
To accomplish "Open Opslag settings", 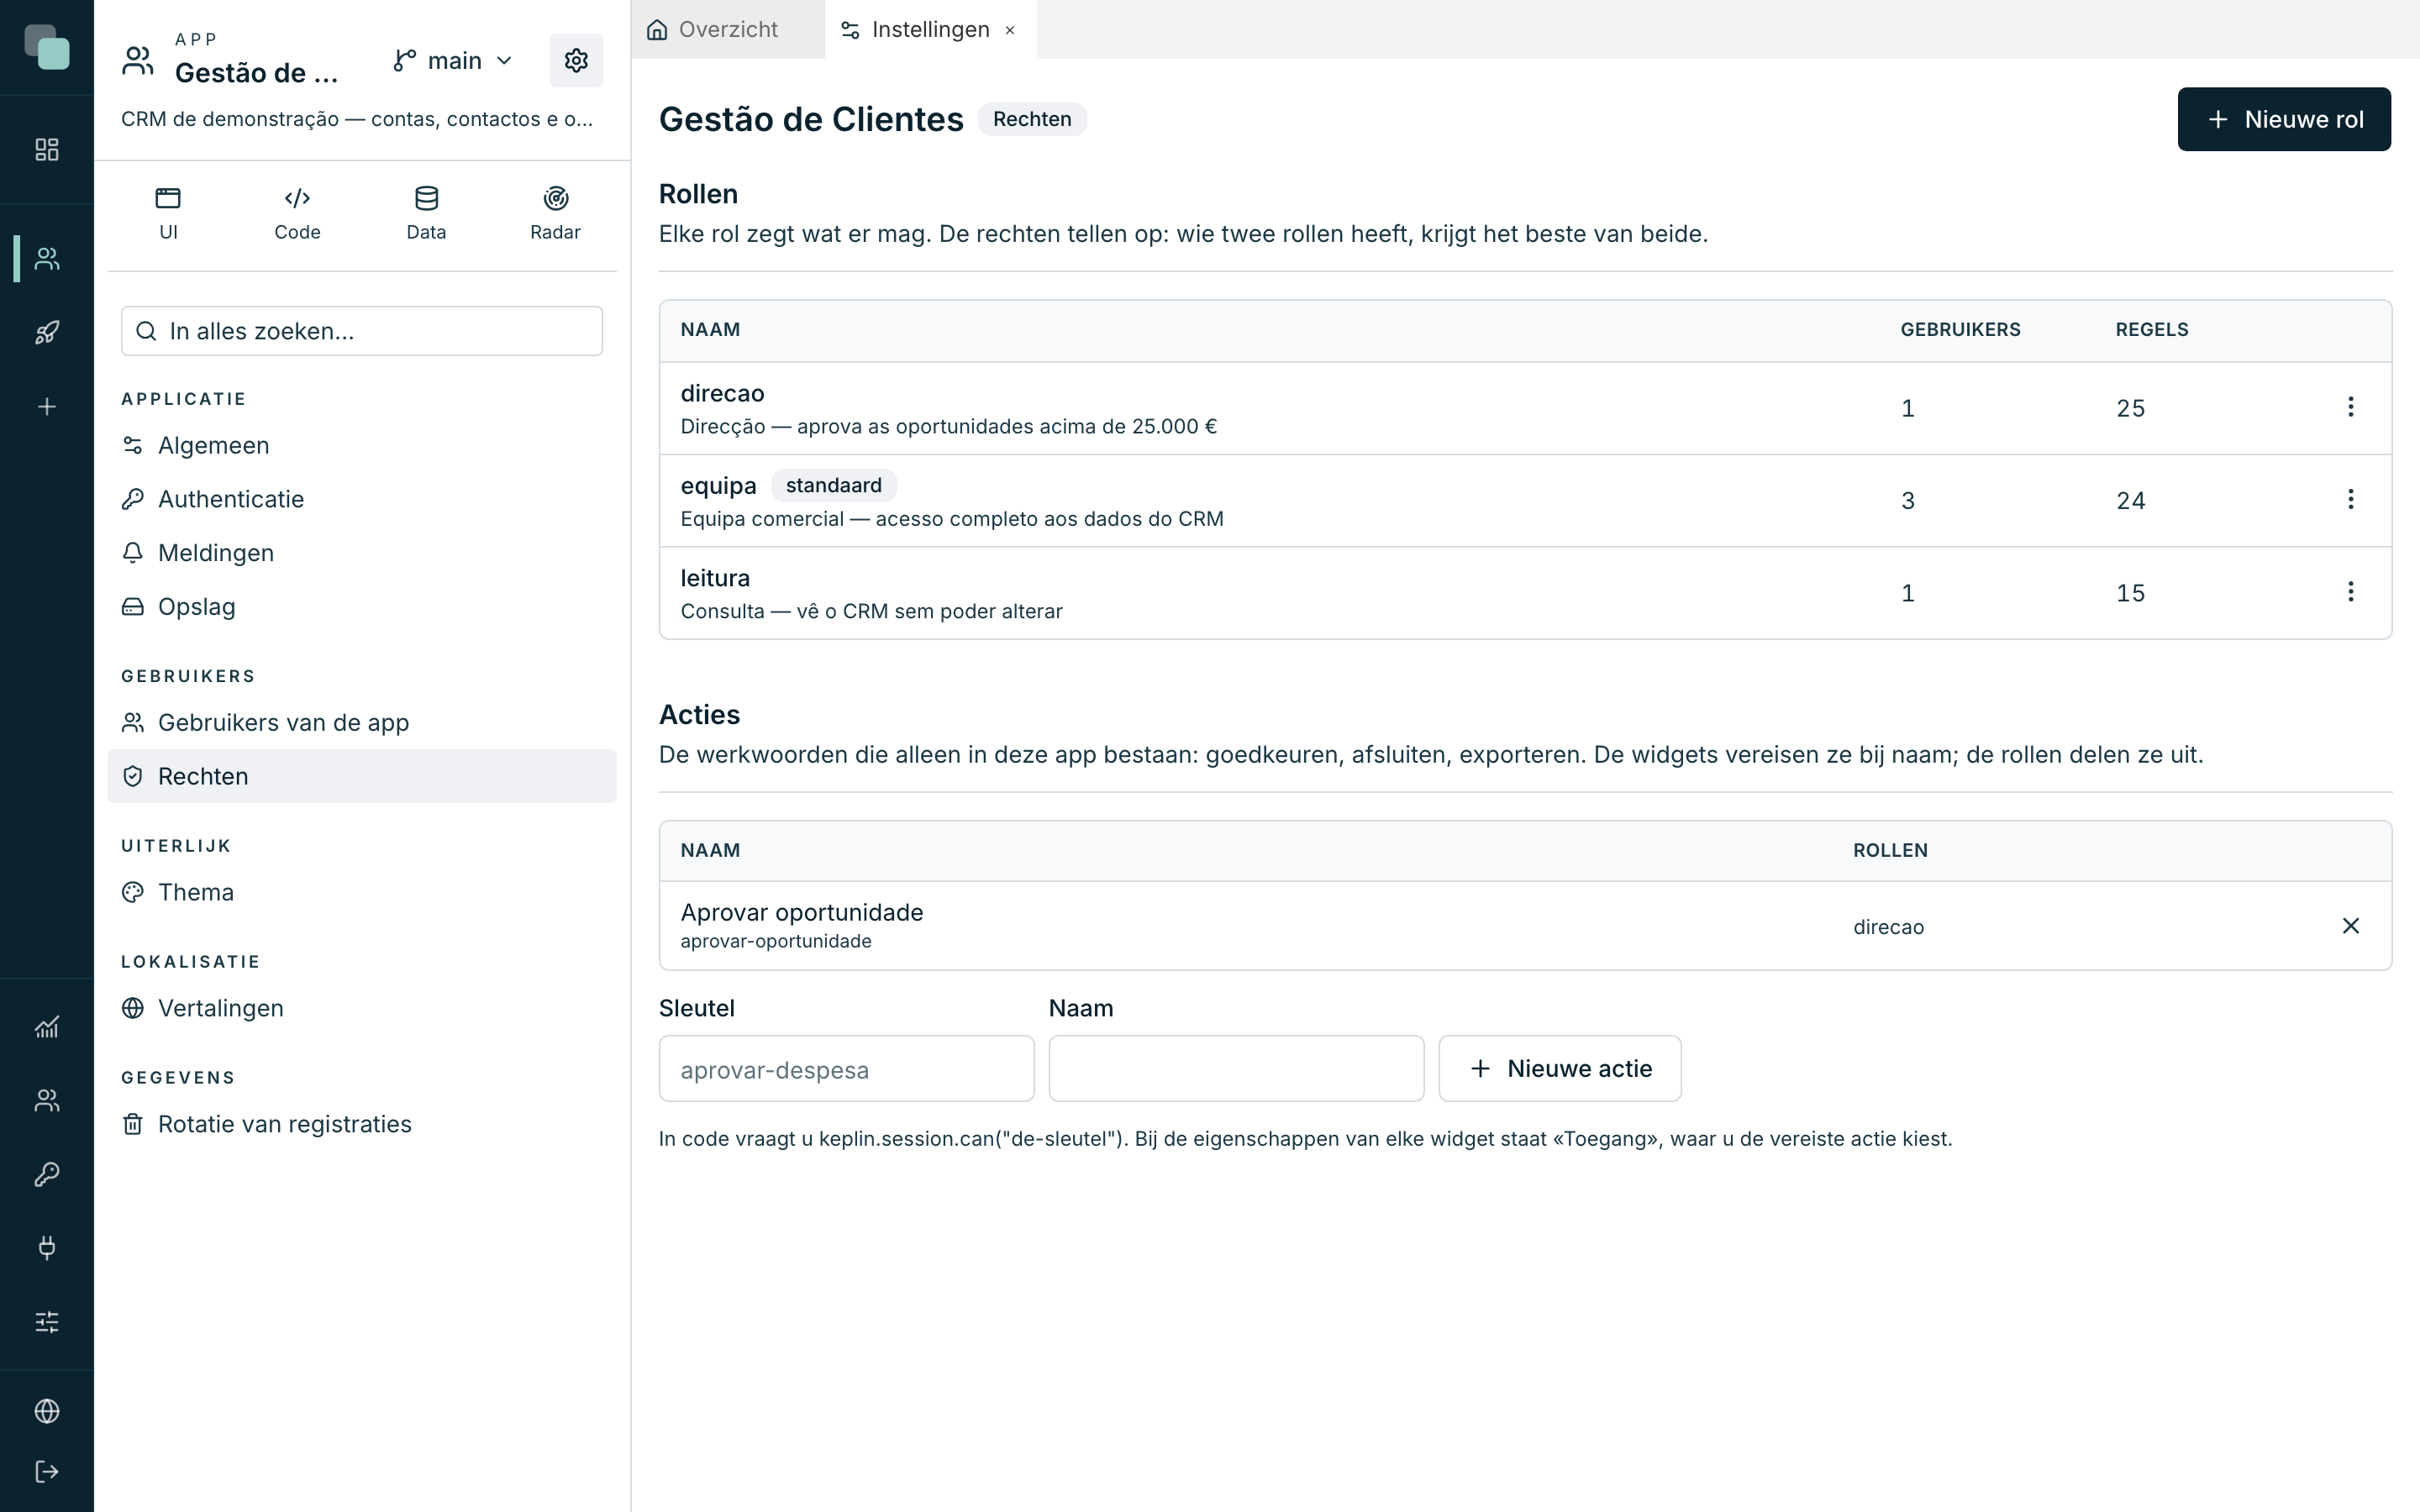I will click(x=362, y=607).
